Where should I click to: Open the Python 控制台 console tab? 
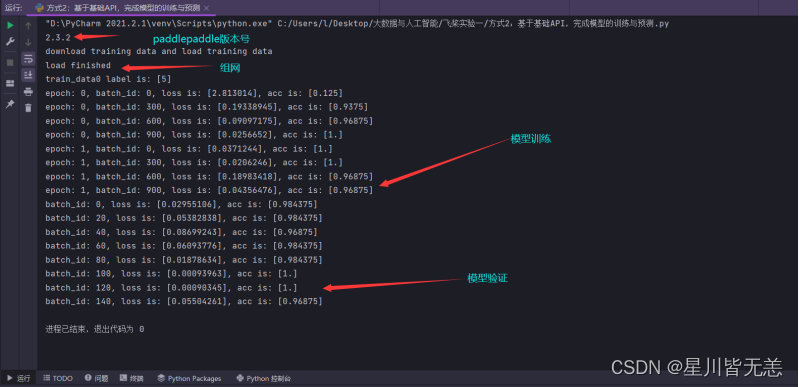pos(263,378)
